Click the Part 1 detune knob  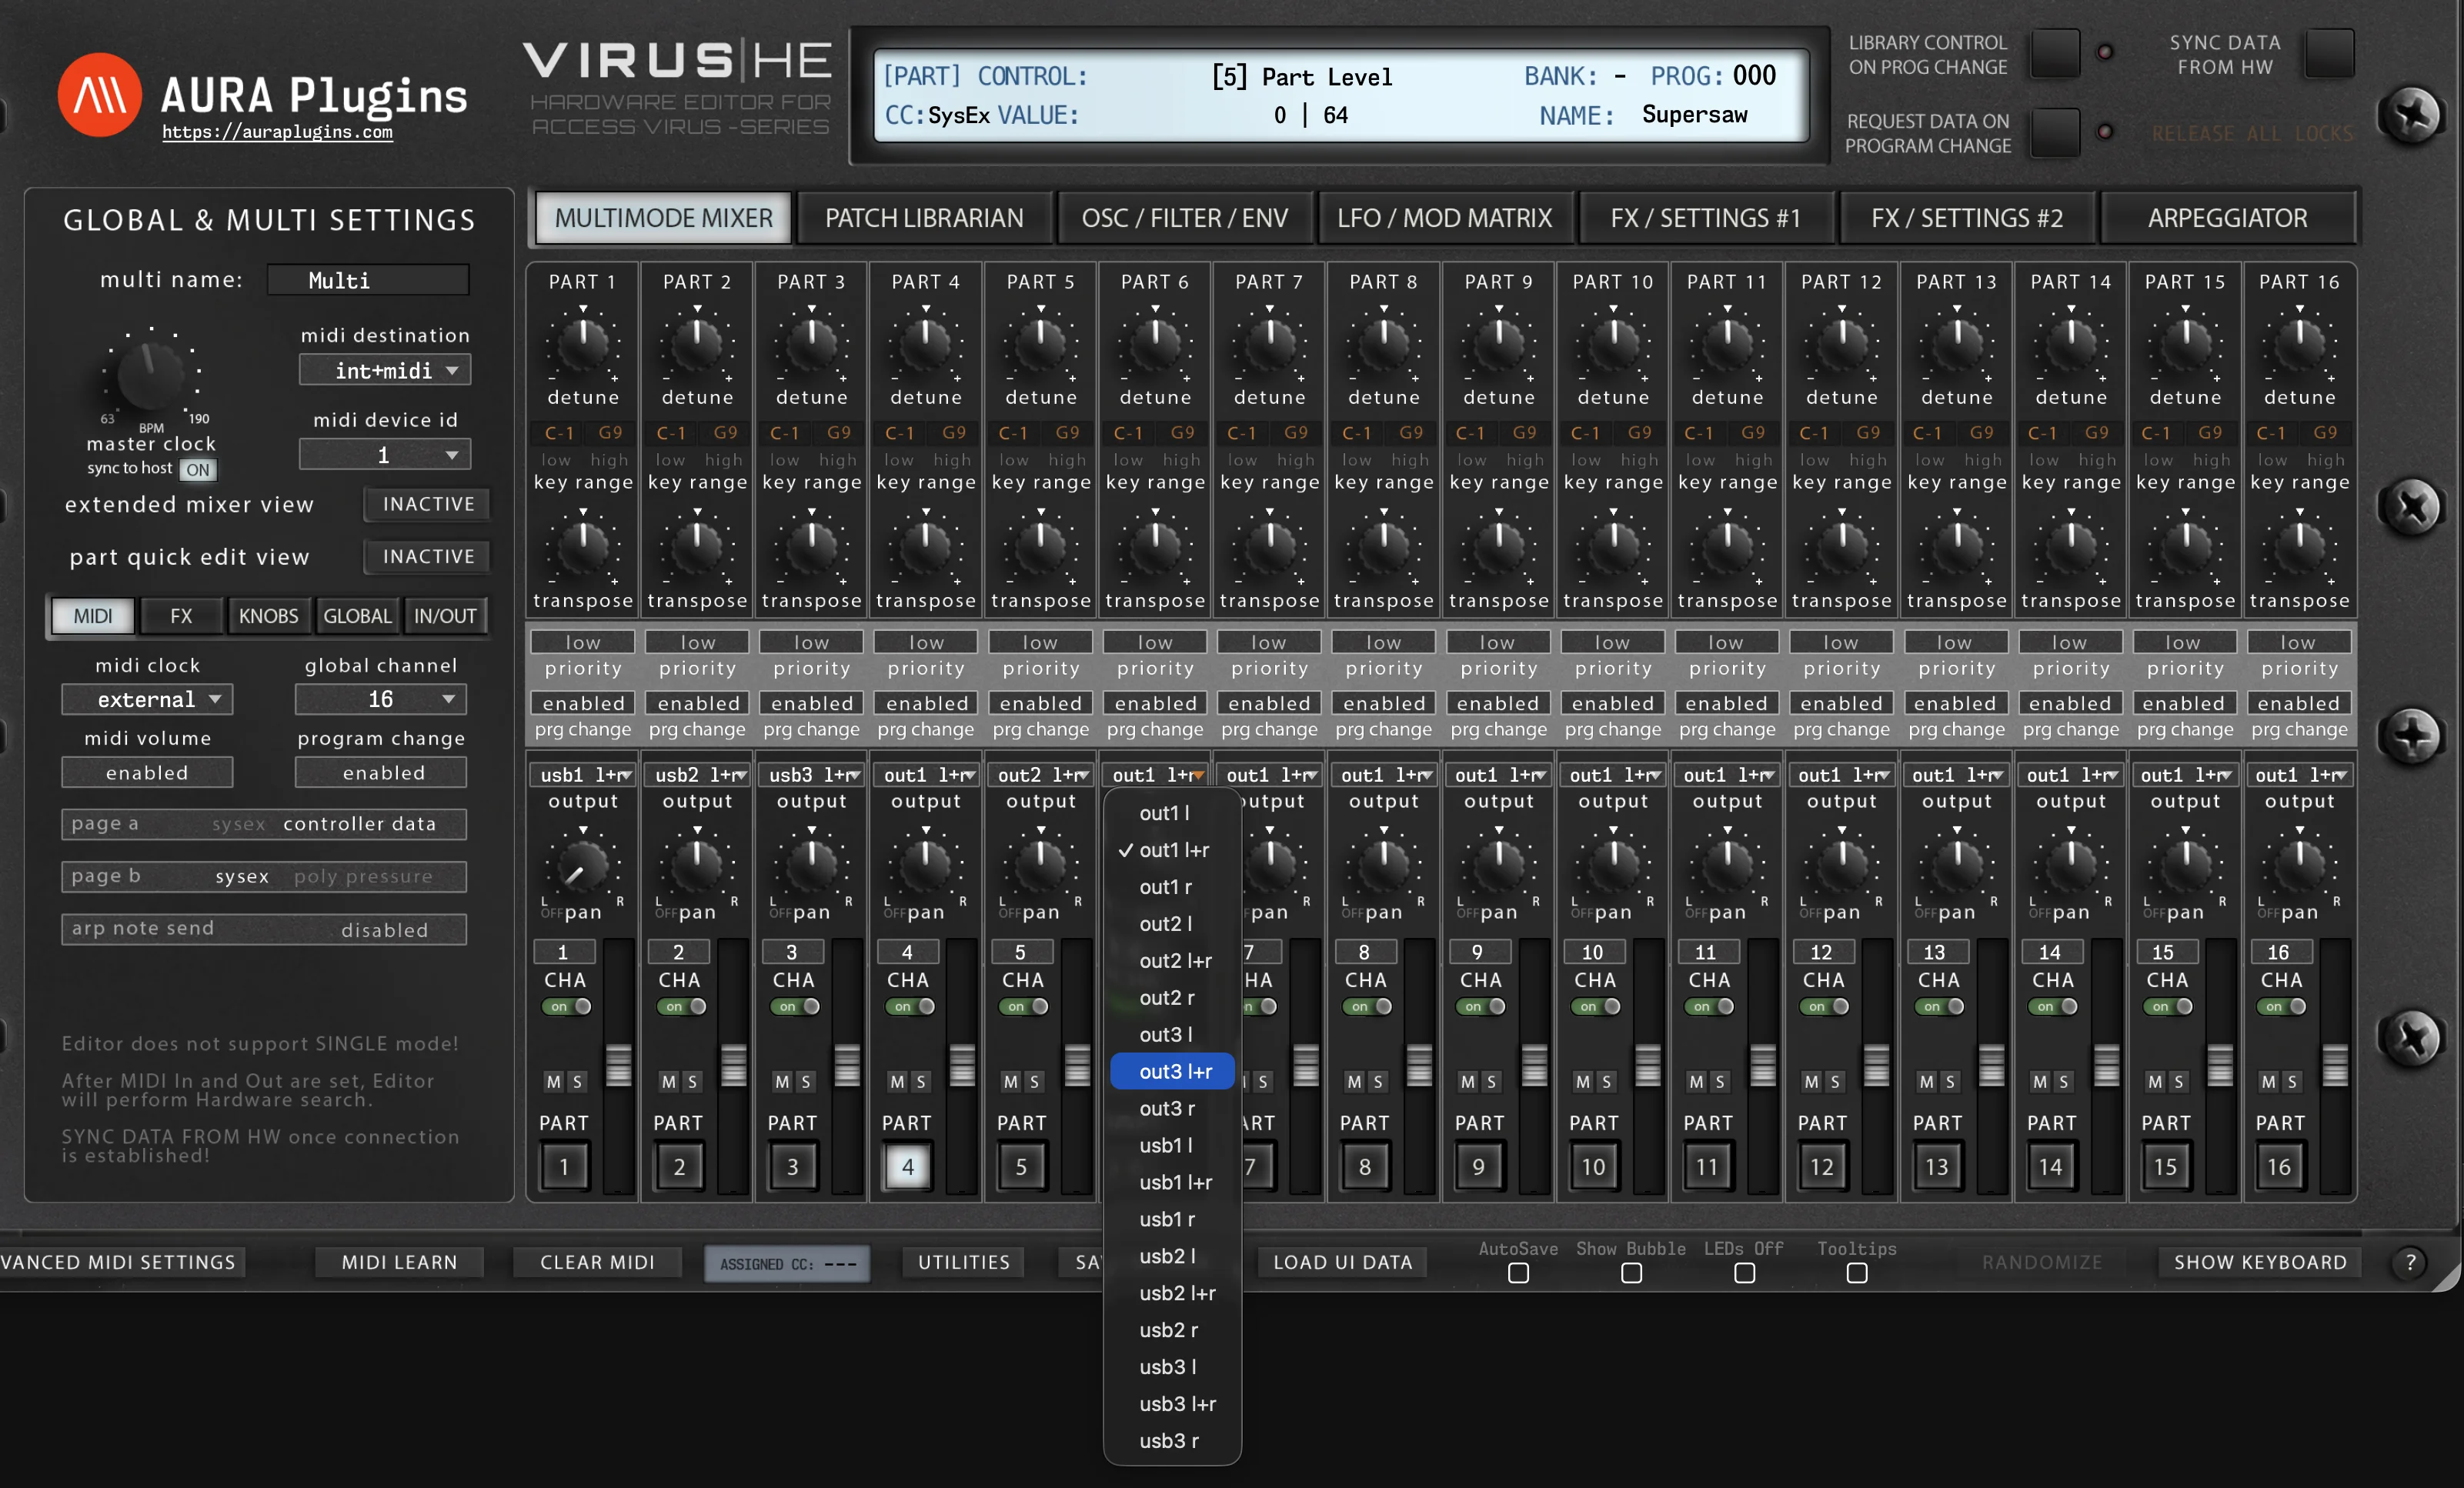click(583, 344)
